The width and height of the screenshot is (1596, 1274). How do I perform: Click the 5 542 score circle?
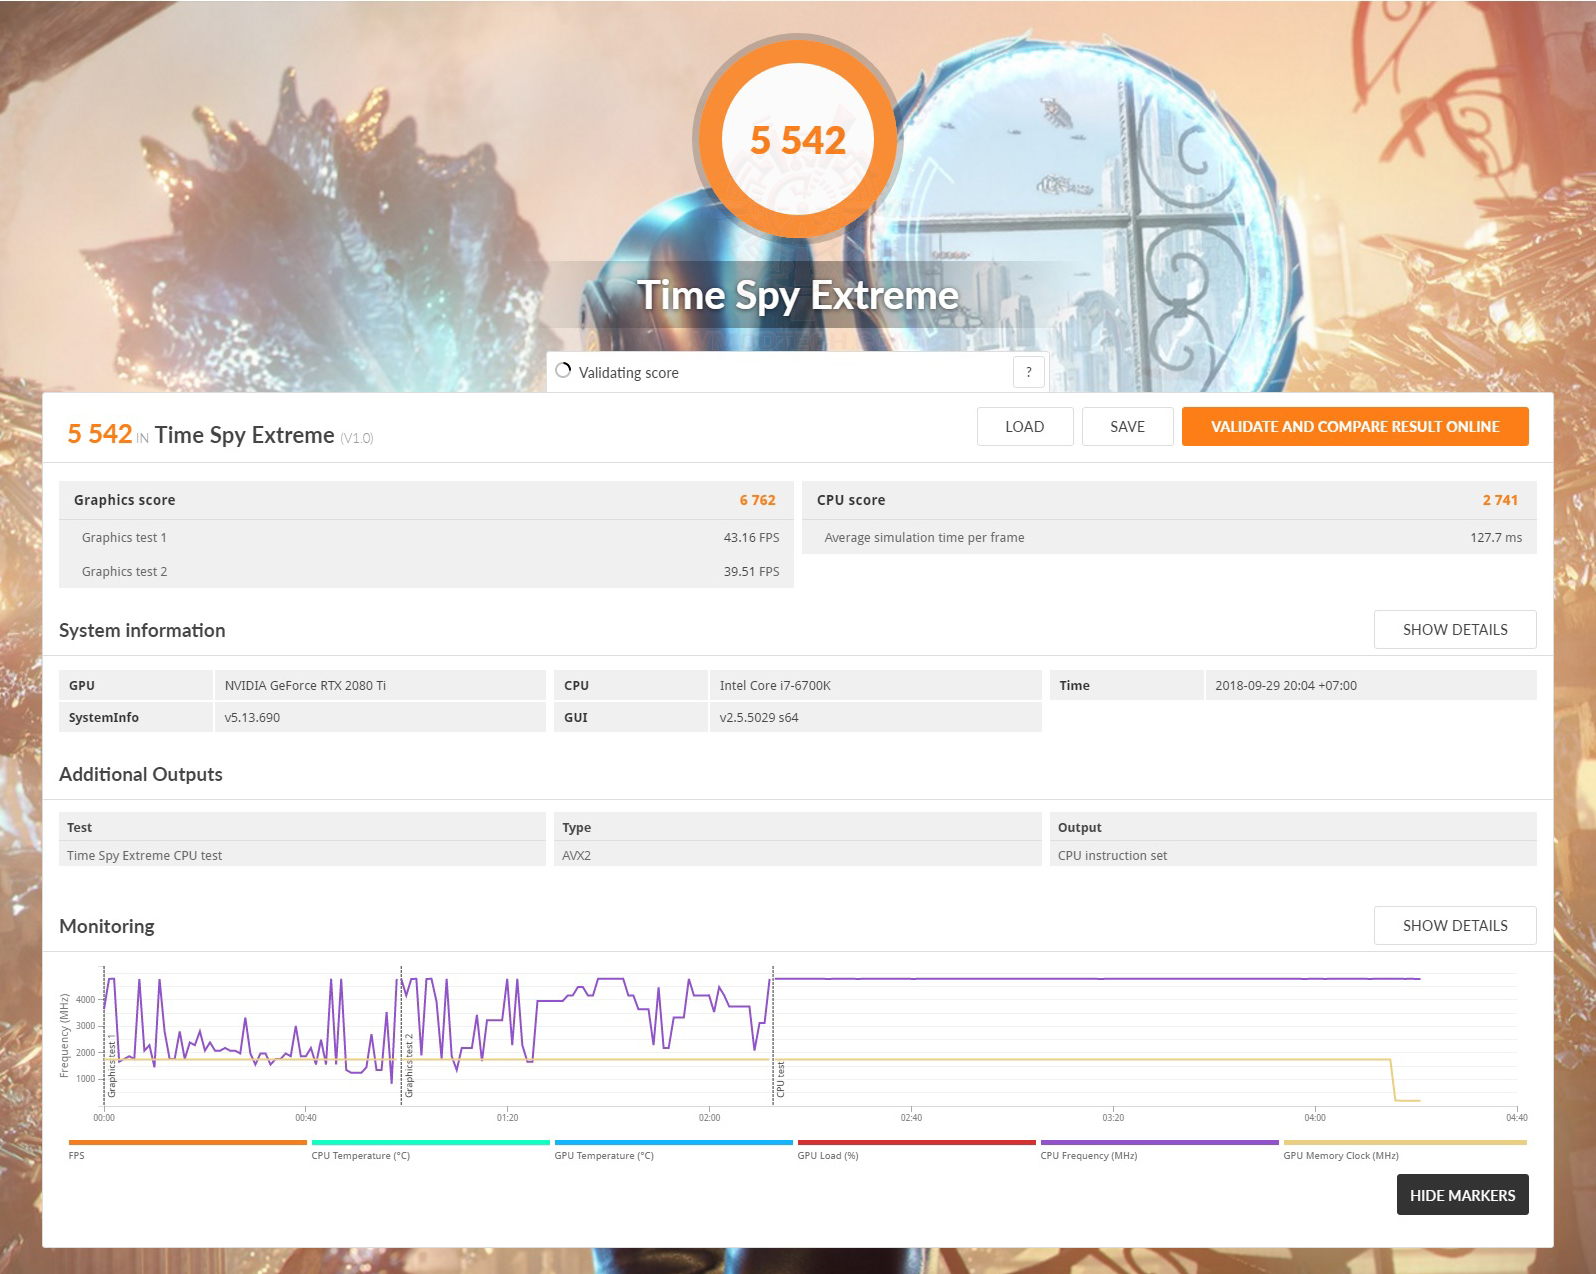pos(798,139)
